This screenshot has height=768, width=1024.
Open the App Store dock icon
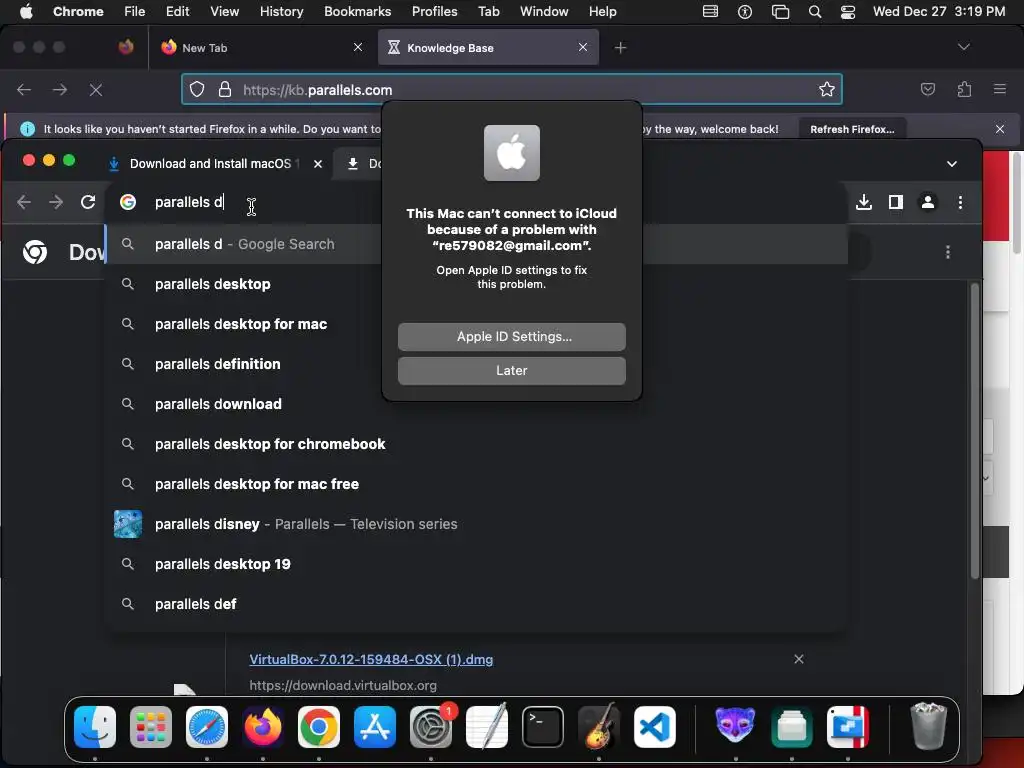[x=375, y=726]
